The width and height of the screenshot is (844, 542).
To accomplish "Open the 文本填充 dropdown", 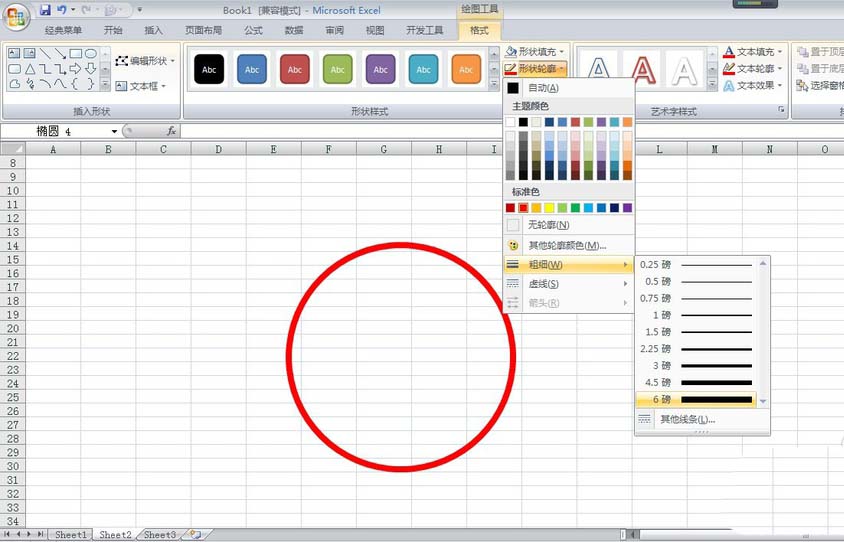I will click(x=752, y=52).
